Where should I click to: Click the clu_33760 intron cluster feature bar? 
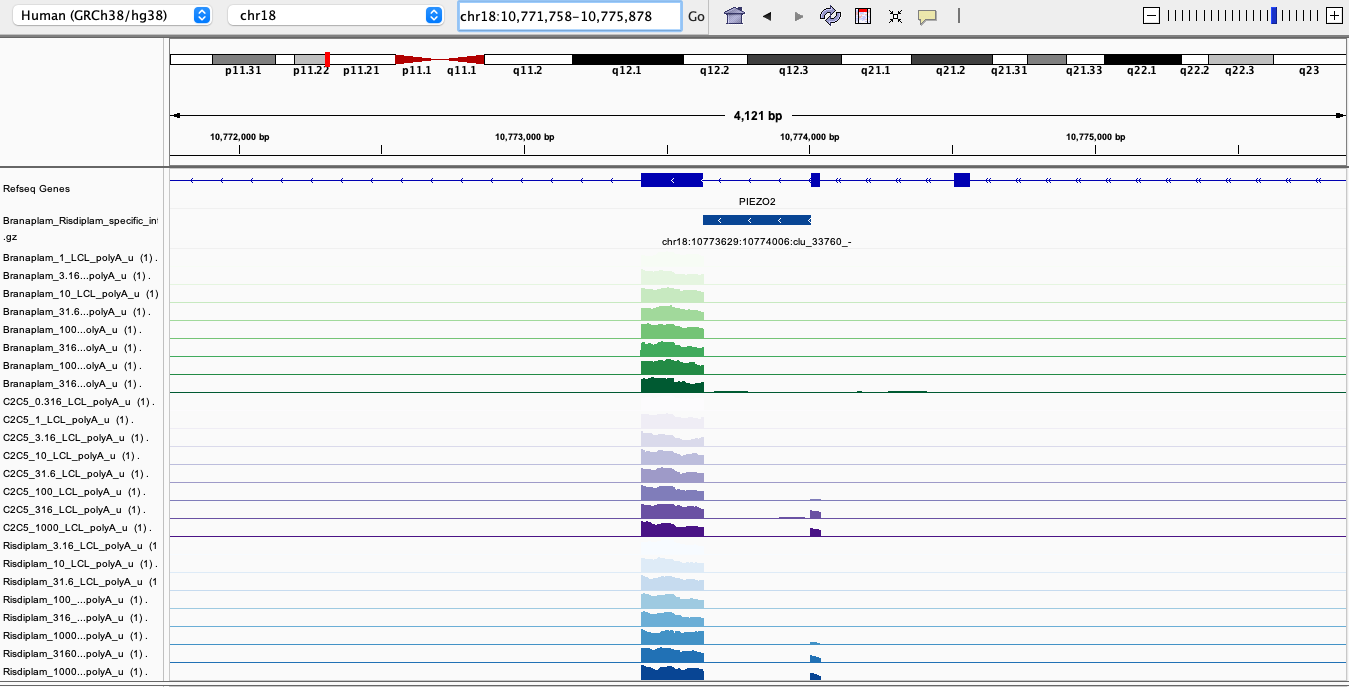click(756, 220)
